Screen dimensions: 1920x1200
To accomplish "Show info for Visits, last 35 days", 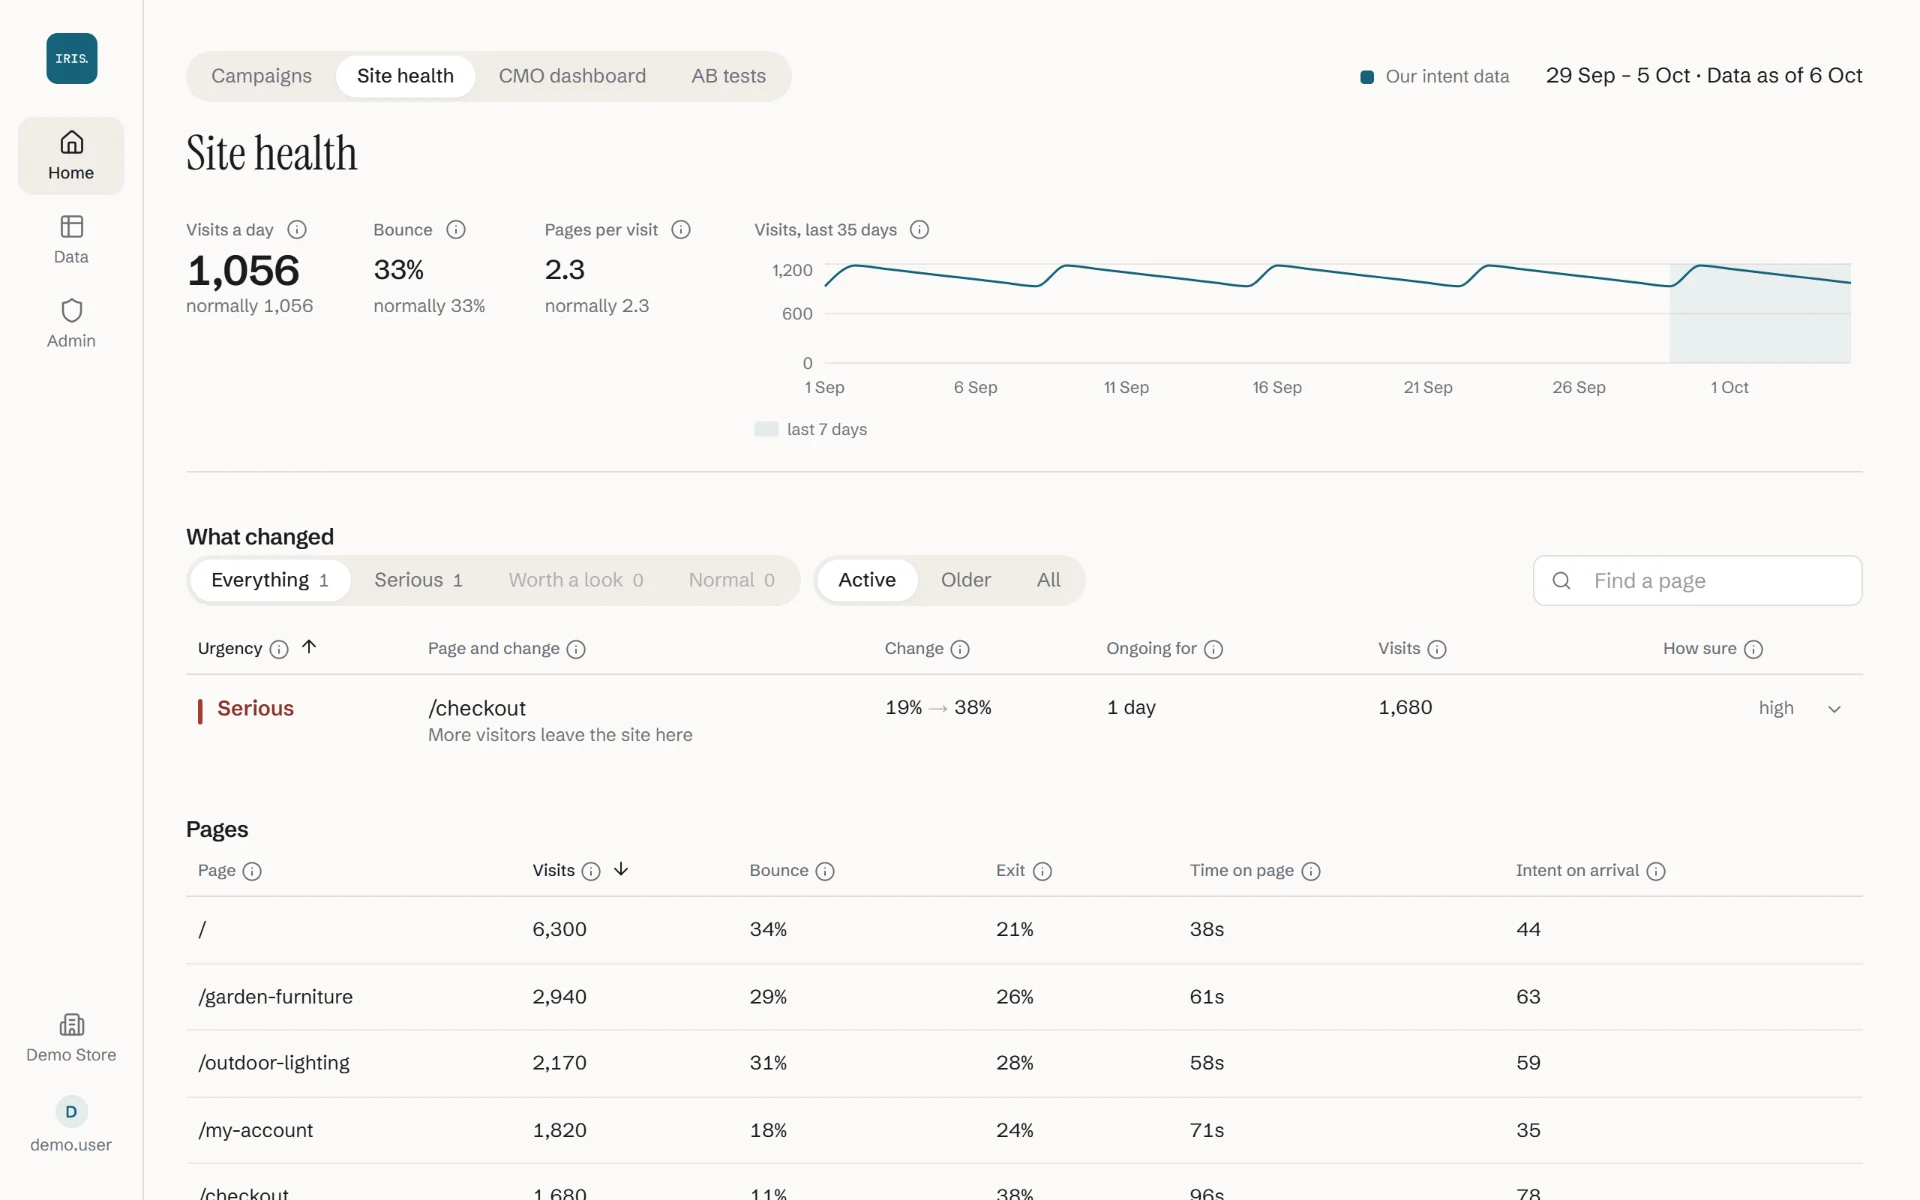I will (920, 230).
